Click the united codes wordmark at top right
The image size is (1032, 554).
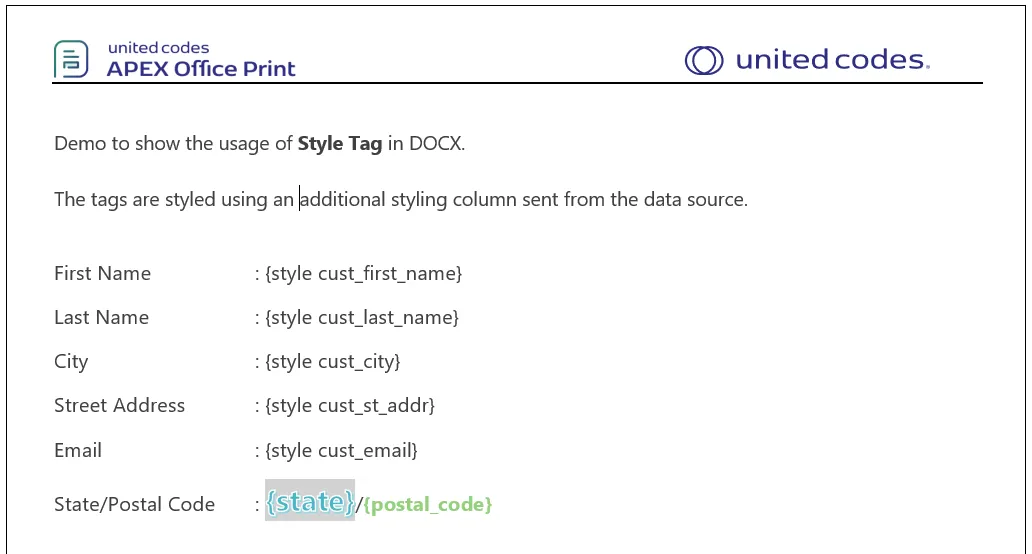pyautogui.click(x=833, y=60)
